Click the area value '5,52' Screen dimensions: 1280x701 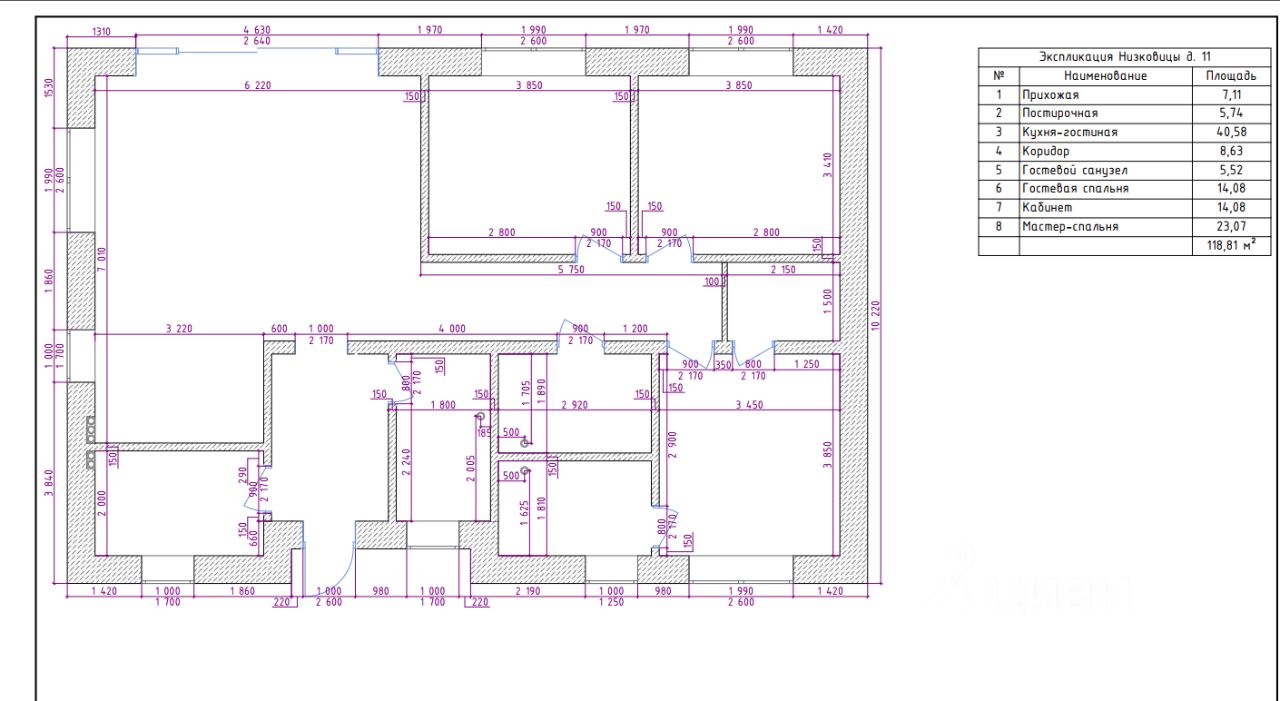pos(1230,170)
